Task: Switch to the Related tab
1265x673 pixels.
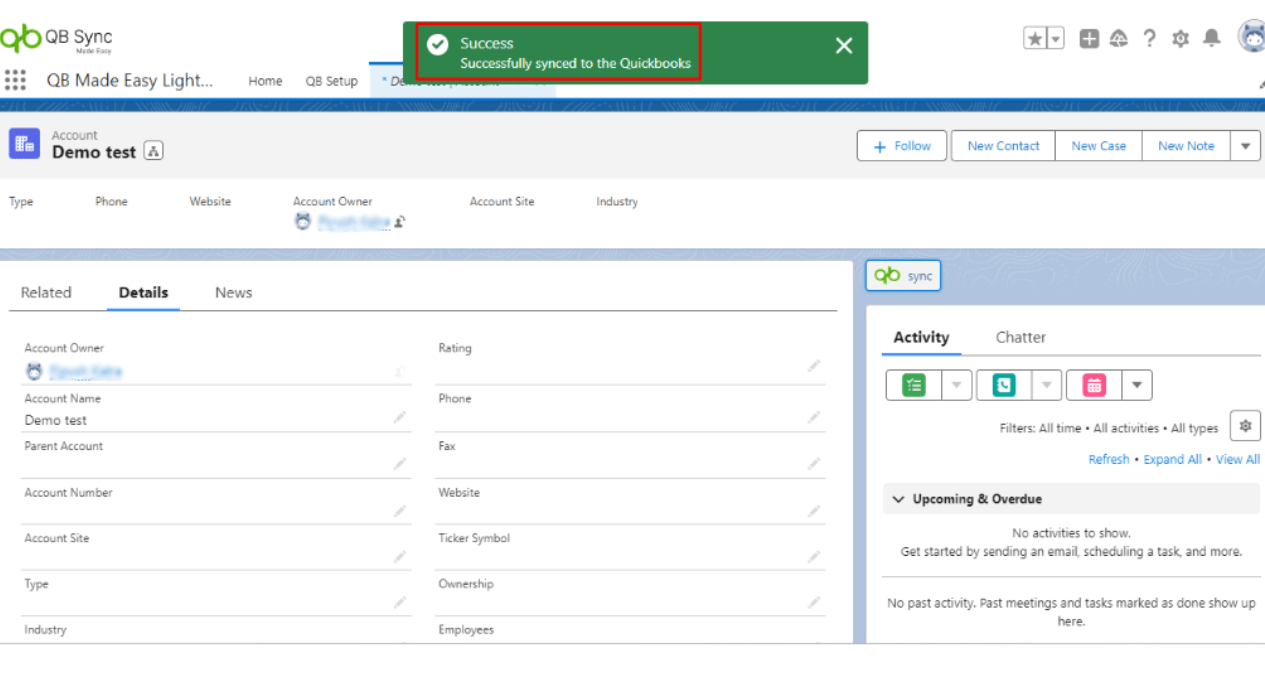Action: point(46,293)
